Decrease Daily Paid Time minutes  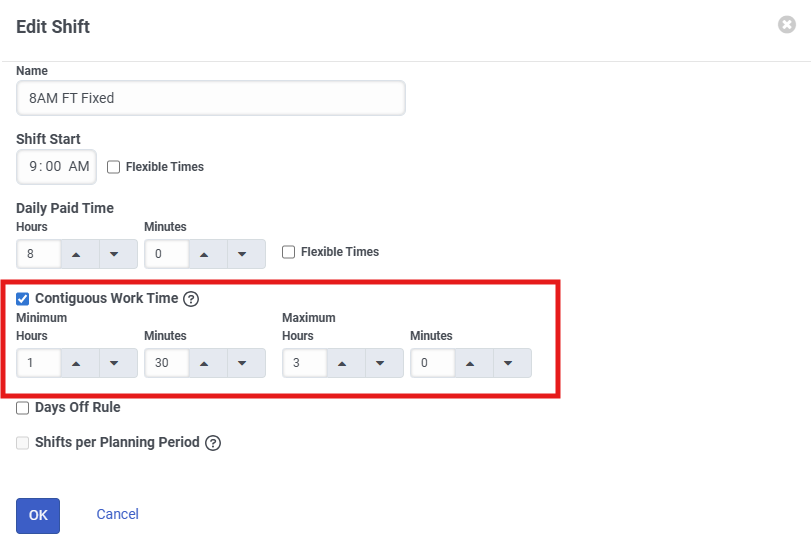tap(243, 254)
